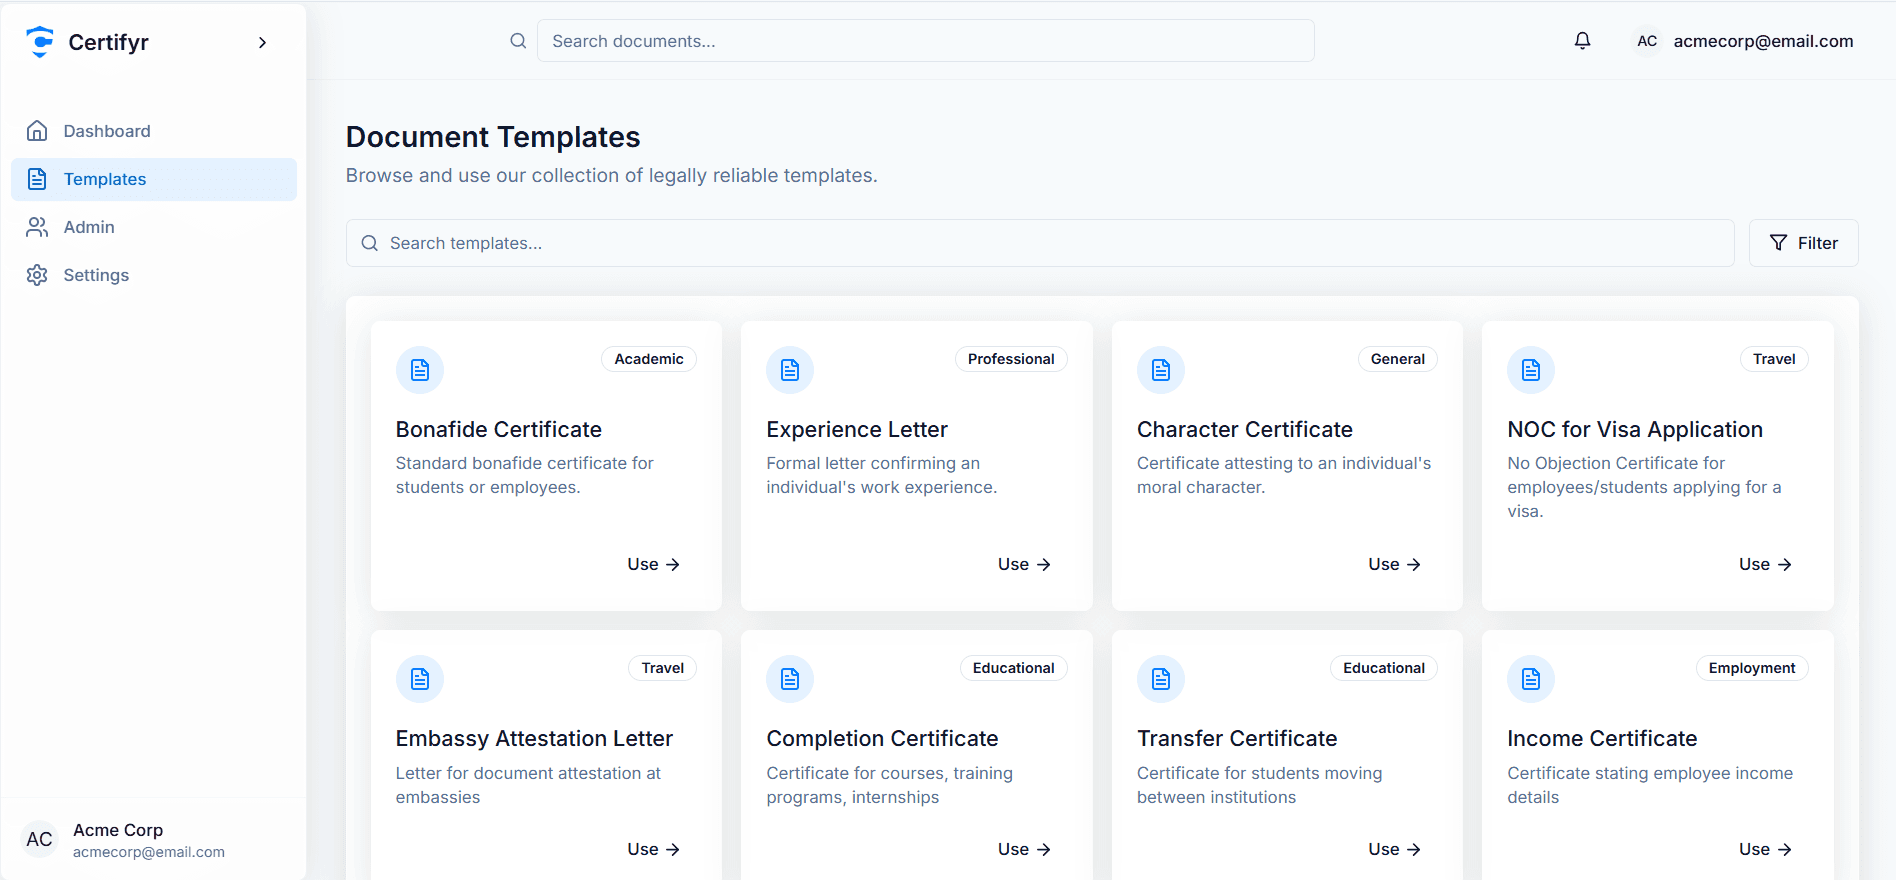
Task: Open account menu for acmecorp@email.com in header
Action: click(1763, 41)
